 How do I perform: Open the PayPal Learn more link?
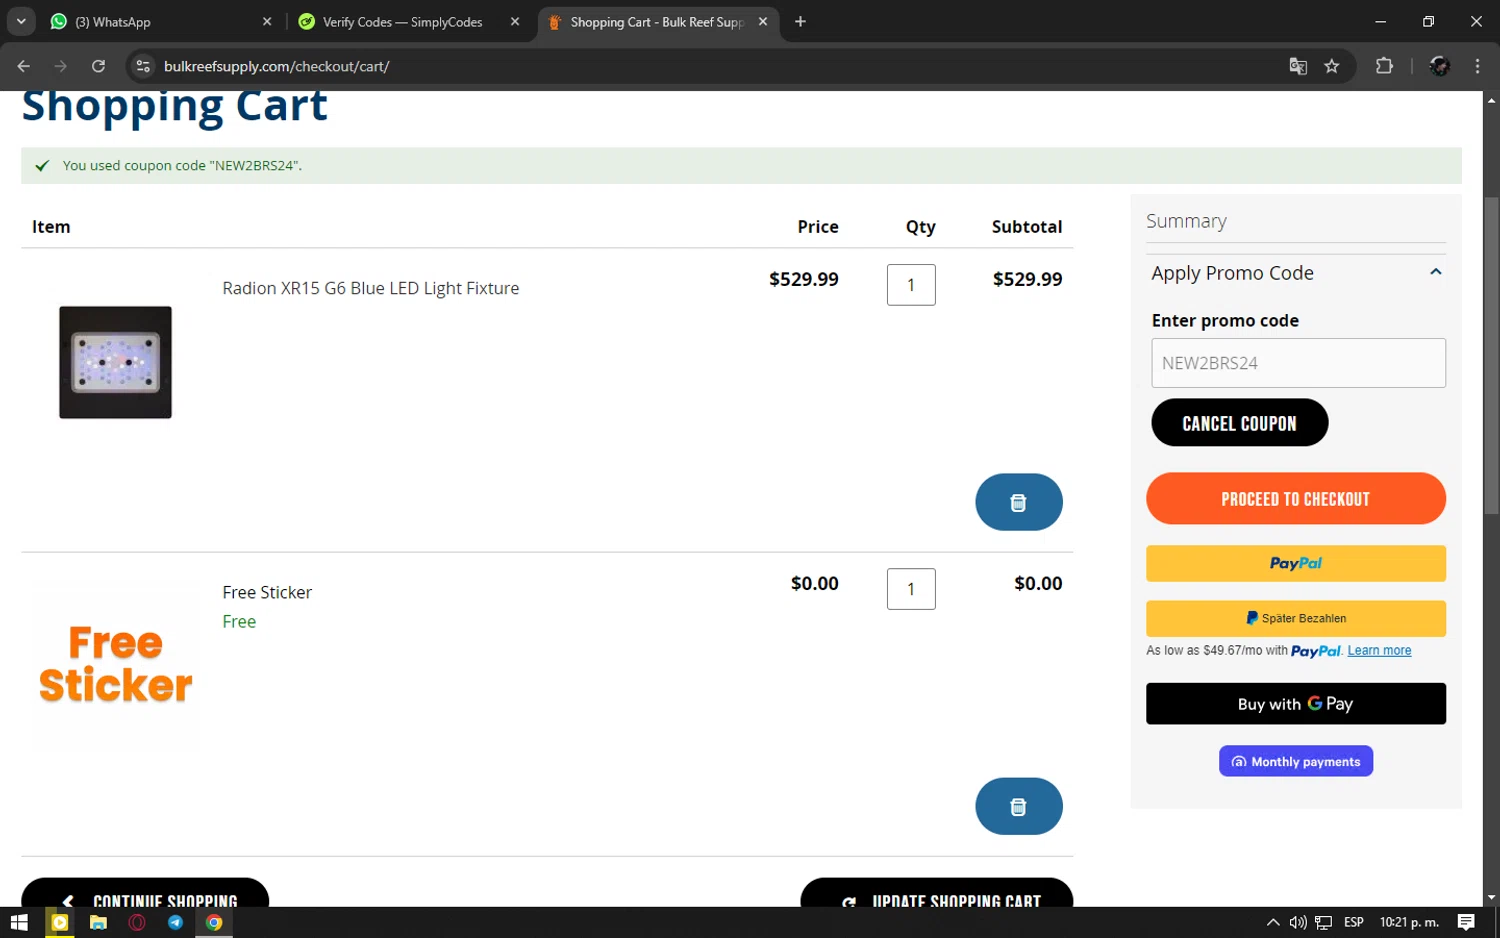pyautogui.click(x=1379, y=650)
